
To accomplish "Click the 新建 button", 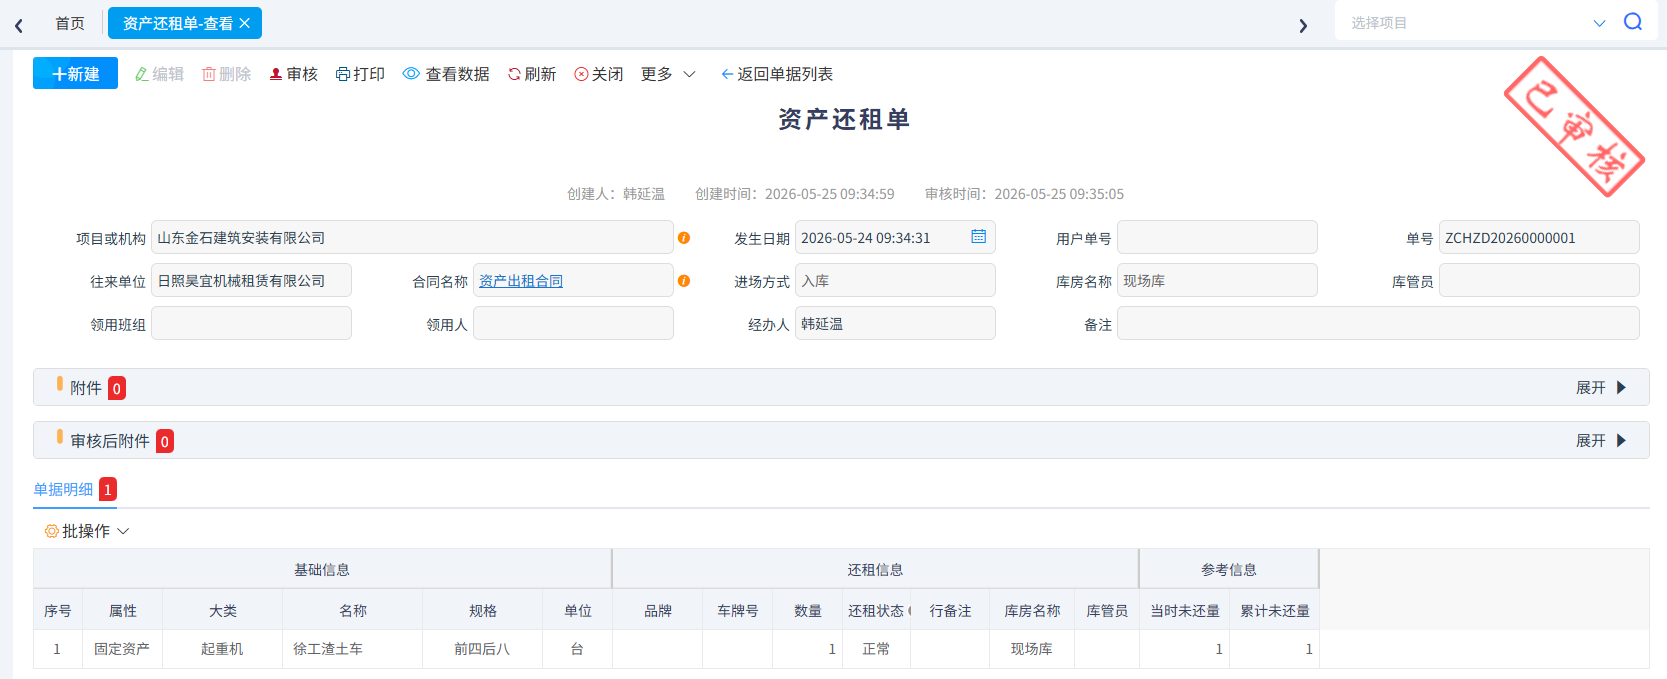I will tap(75, 73).
